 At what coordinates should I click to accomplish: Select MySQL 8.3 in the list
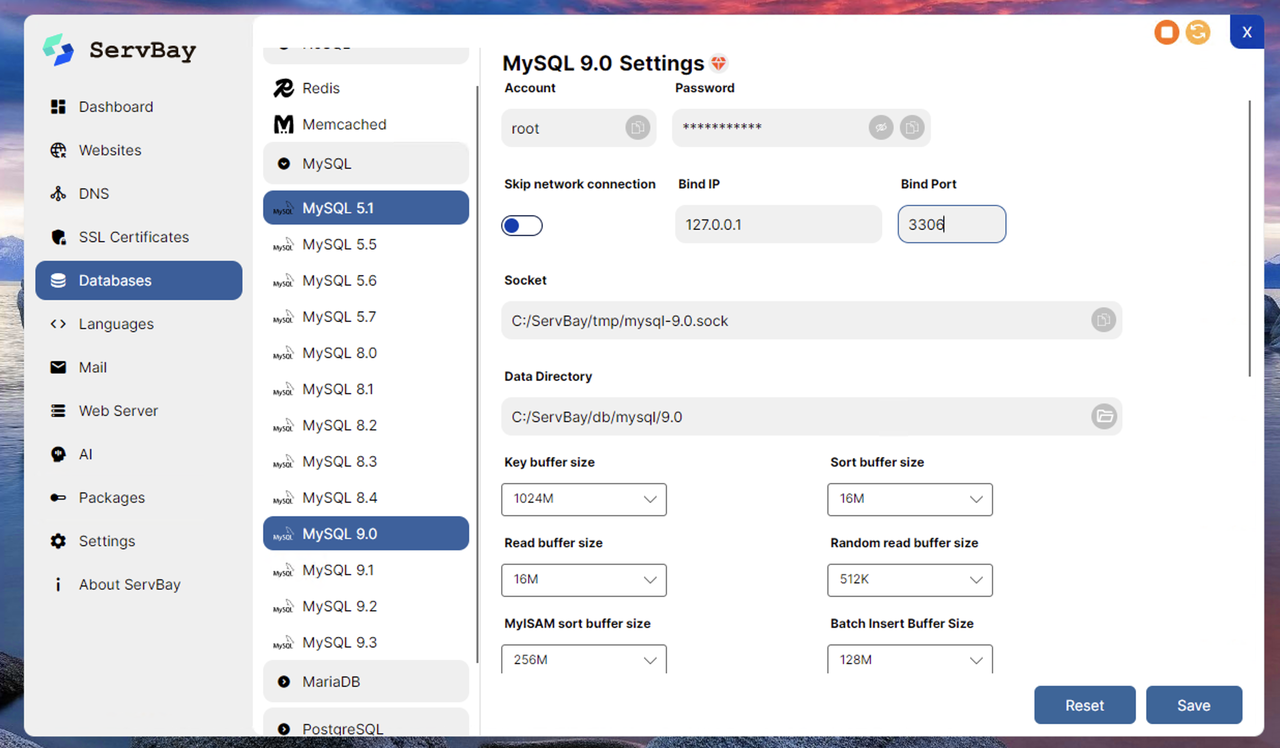coord(366,462)
